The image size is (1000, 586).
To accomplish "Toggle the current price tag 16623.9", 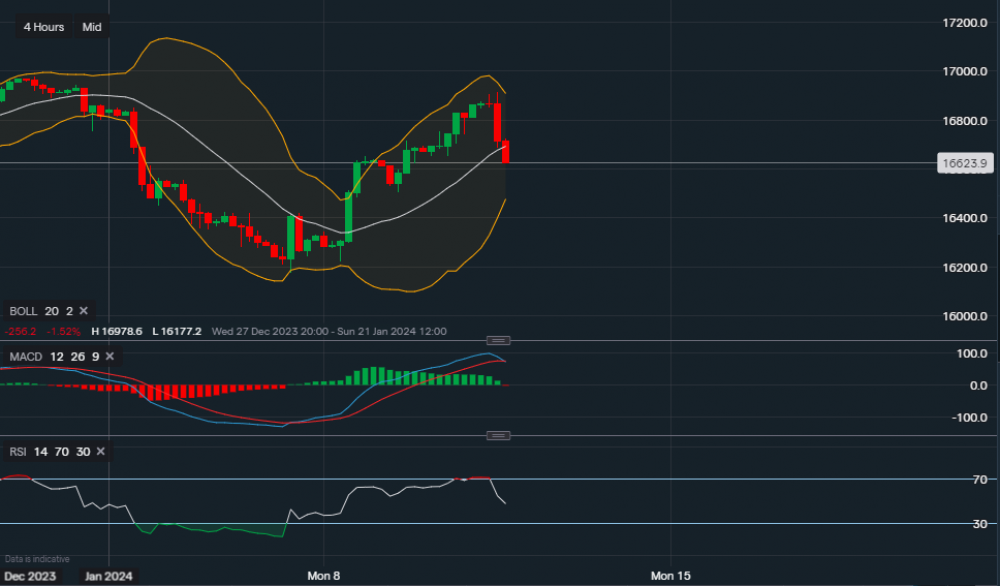I will pyautogui.click(x=964, y=163).
